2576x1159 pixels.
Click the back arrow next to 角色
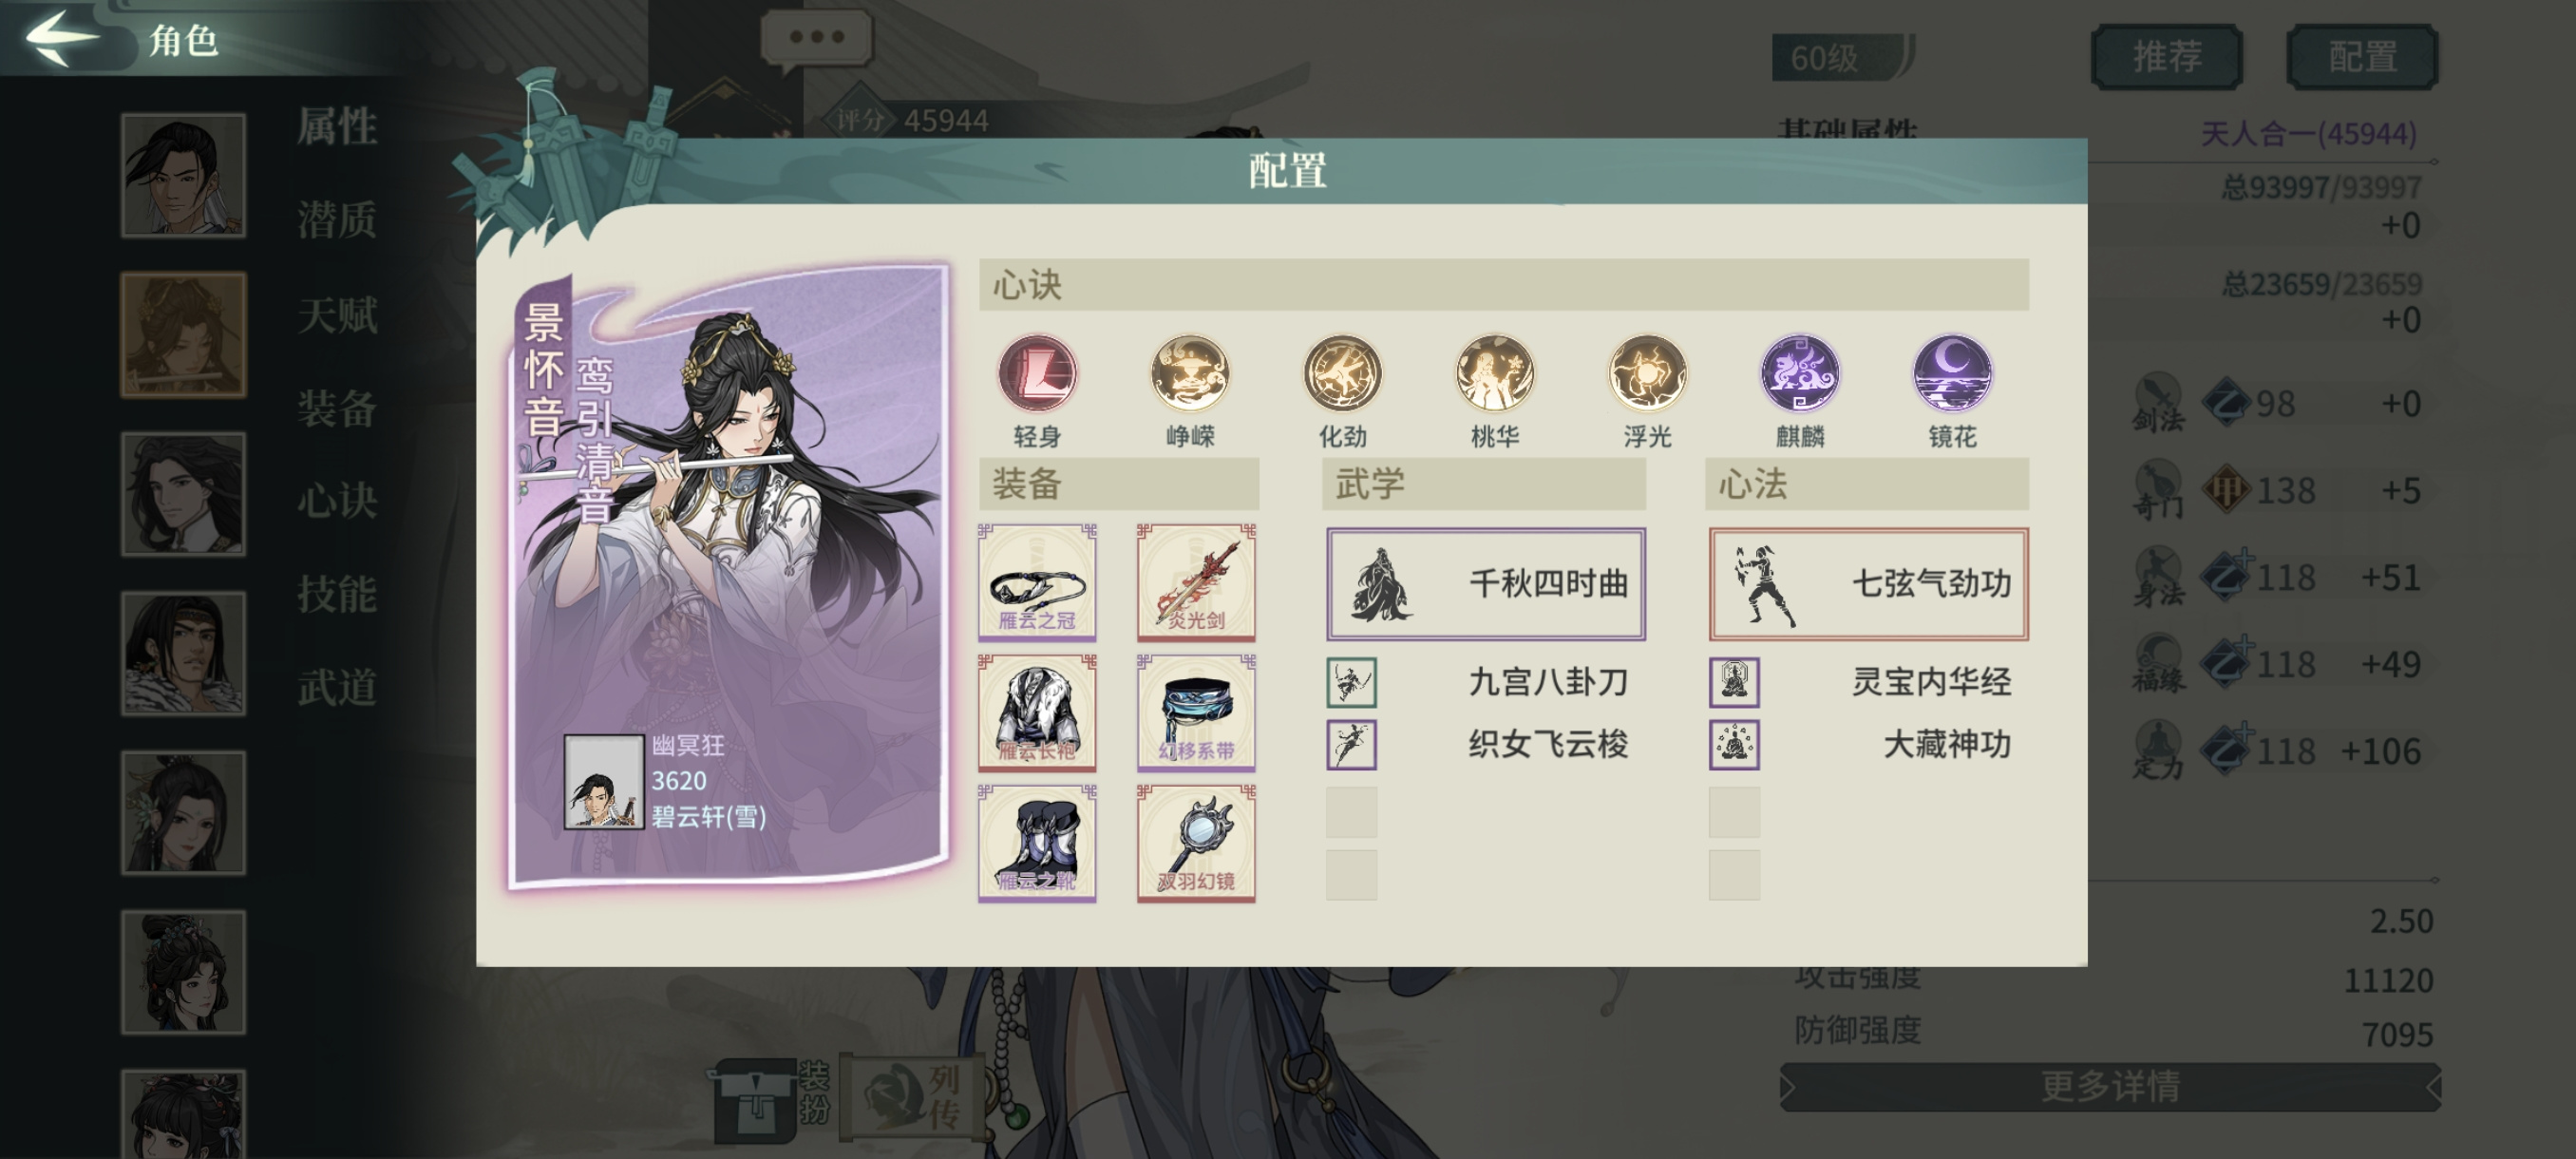point(62,38)
